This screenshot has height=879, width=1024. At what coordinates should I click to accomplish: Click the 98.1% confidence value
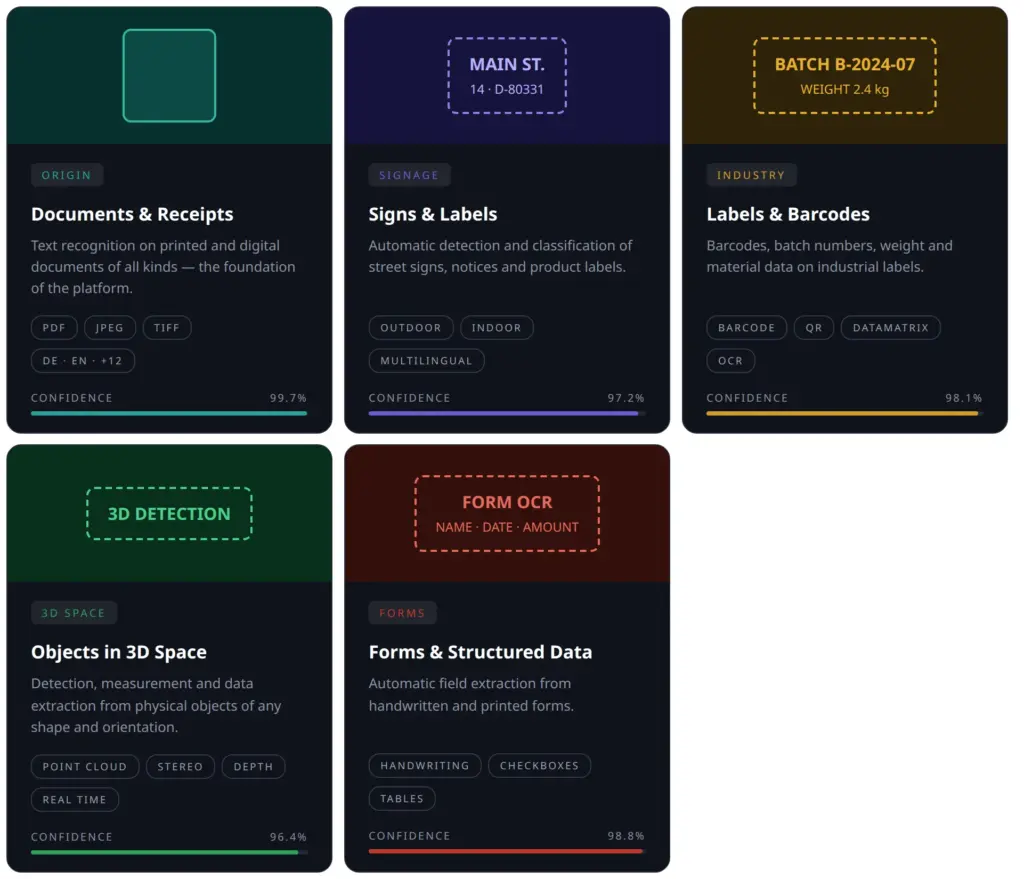tap(964, 398)
